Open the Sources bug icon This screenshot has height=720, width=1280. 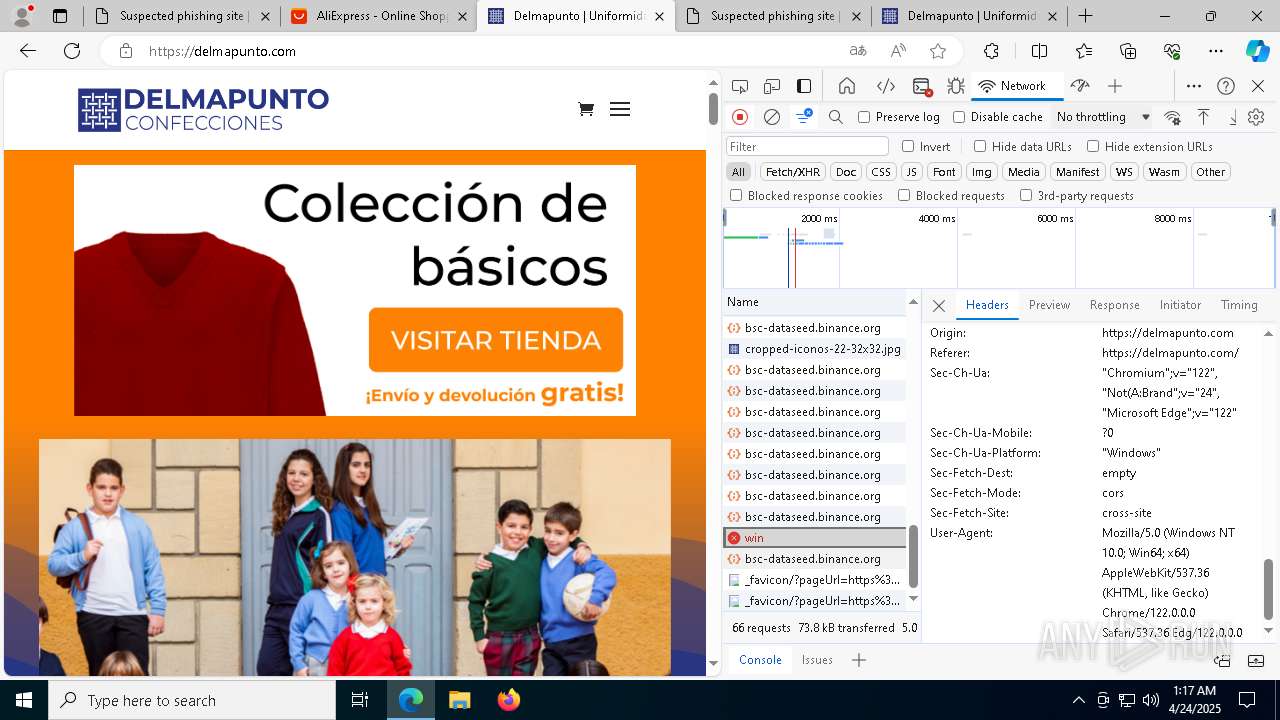pyautogui.click(x=956, y=86)
